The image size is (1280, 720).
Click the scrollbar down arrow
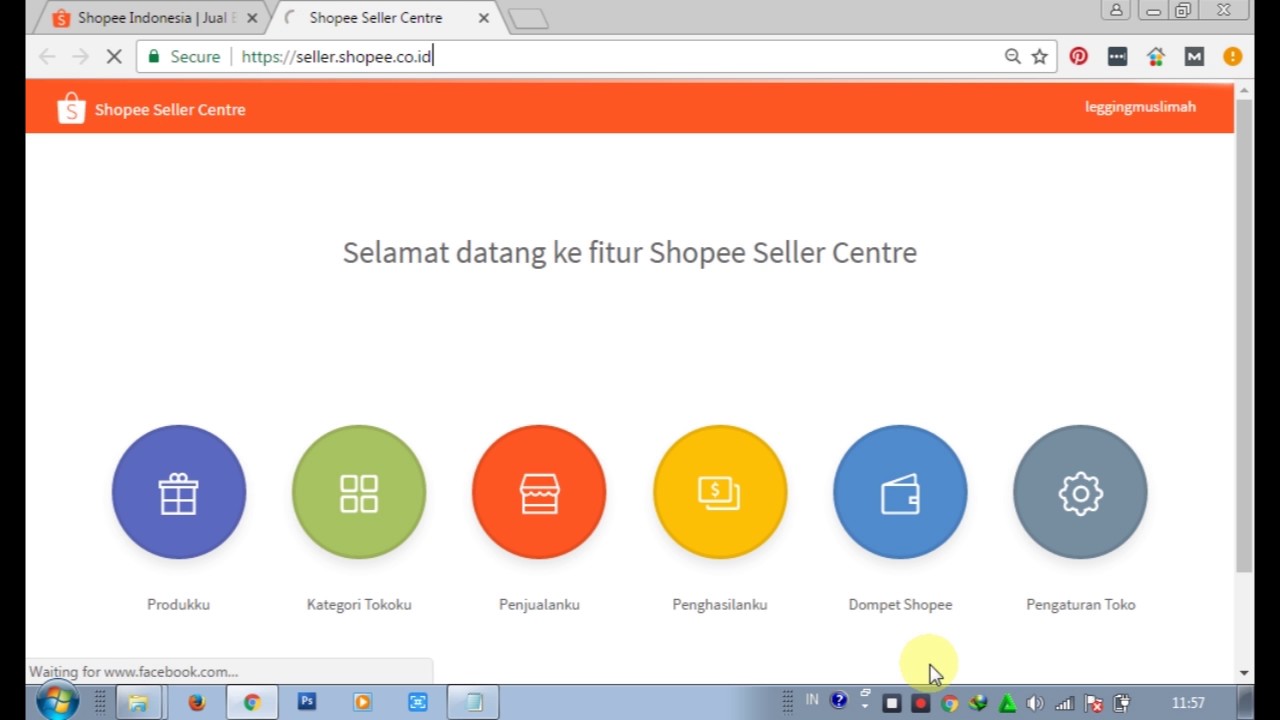(x=1244, y=673)
